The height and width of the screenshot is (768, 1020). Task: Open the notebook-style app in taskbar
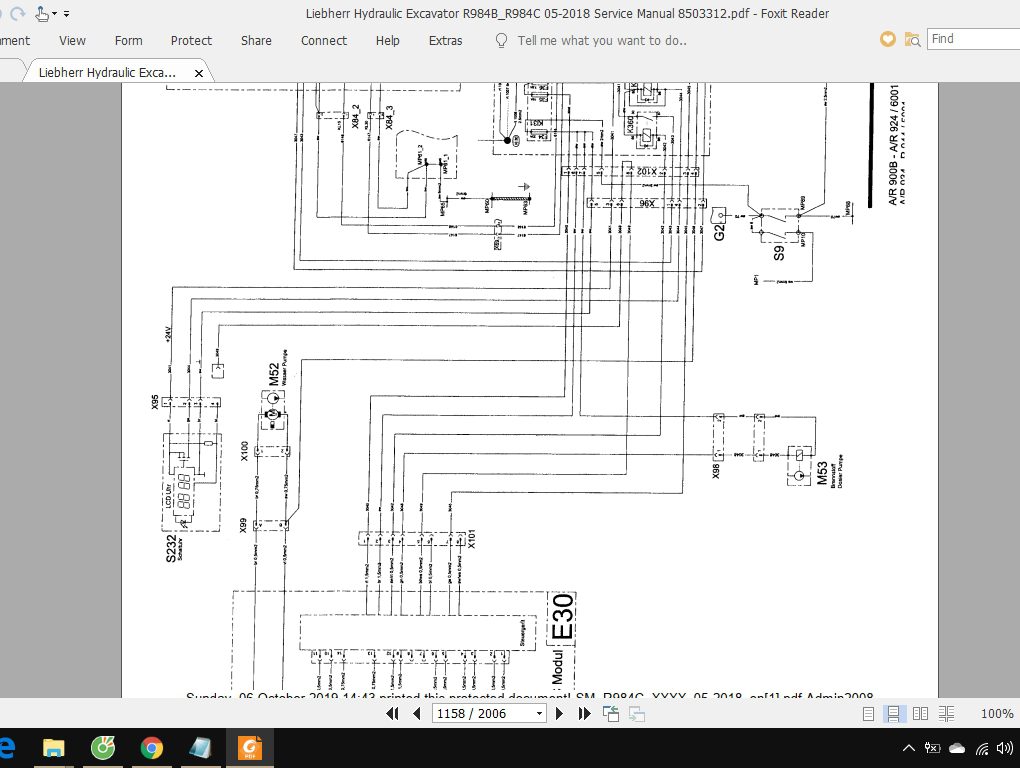(200, 748)
